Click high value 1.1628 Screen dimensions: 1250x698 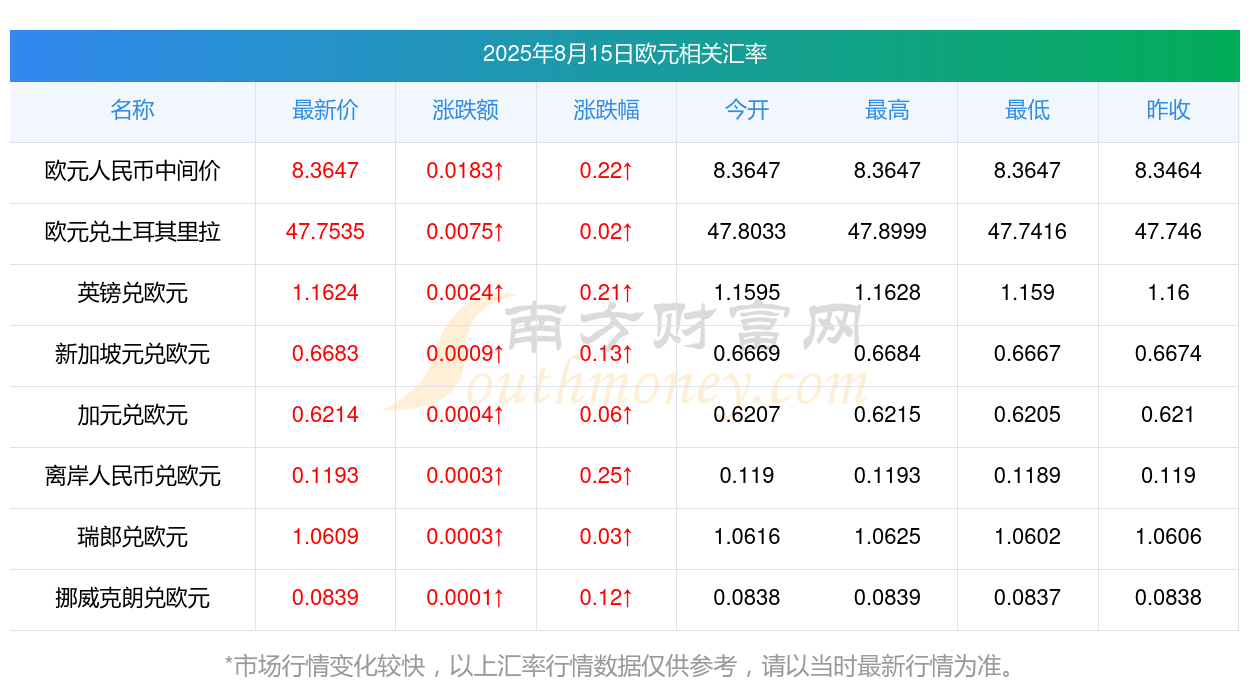pos(887,293)
